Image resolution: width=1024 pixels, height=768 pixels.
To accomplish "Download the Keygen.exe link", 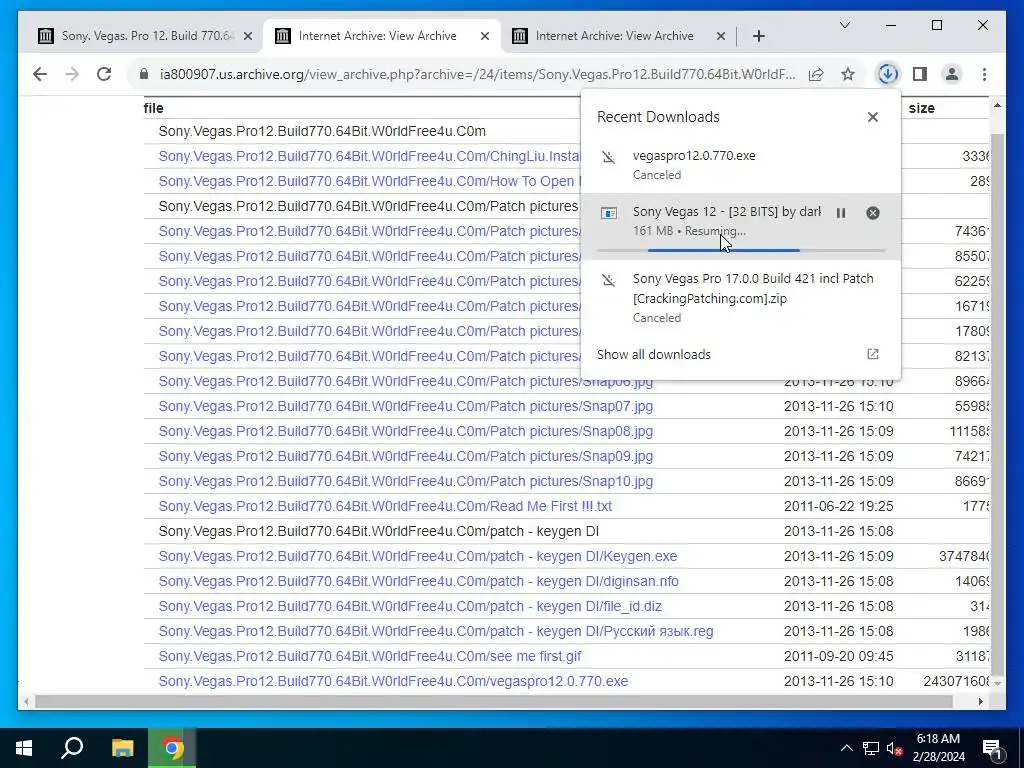I will tap(417, 556).
